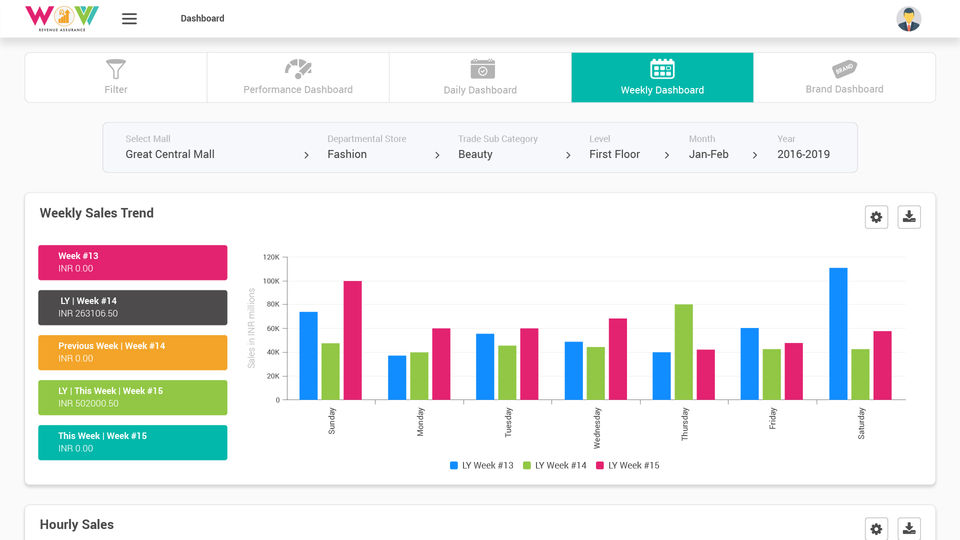Toggle the LY Week #14 legend entry
The height and width of the screenshot is (540, 960).
click(x=555, y=465)
